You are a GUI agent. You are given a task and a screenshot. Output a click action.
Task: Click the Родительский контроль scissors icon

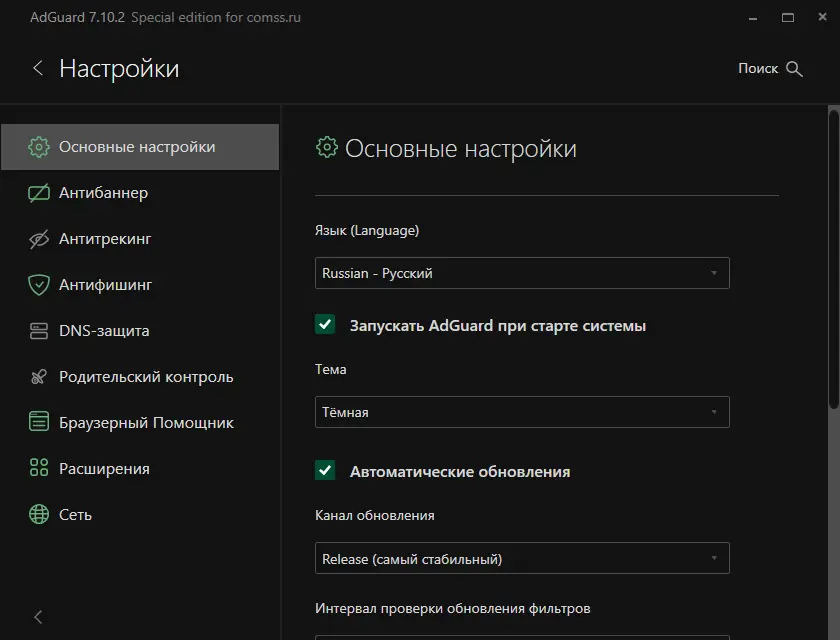click(38, 376)
